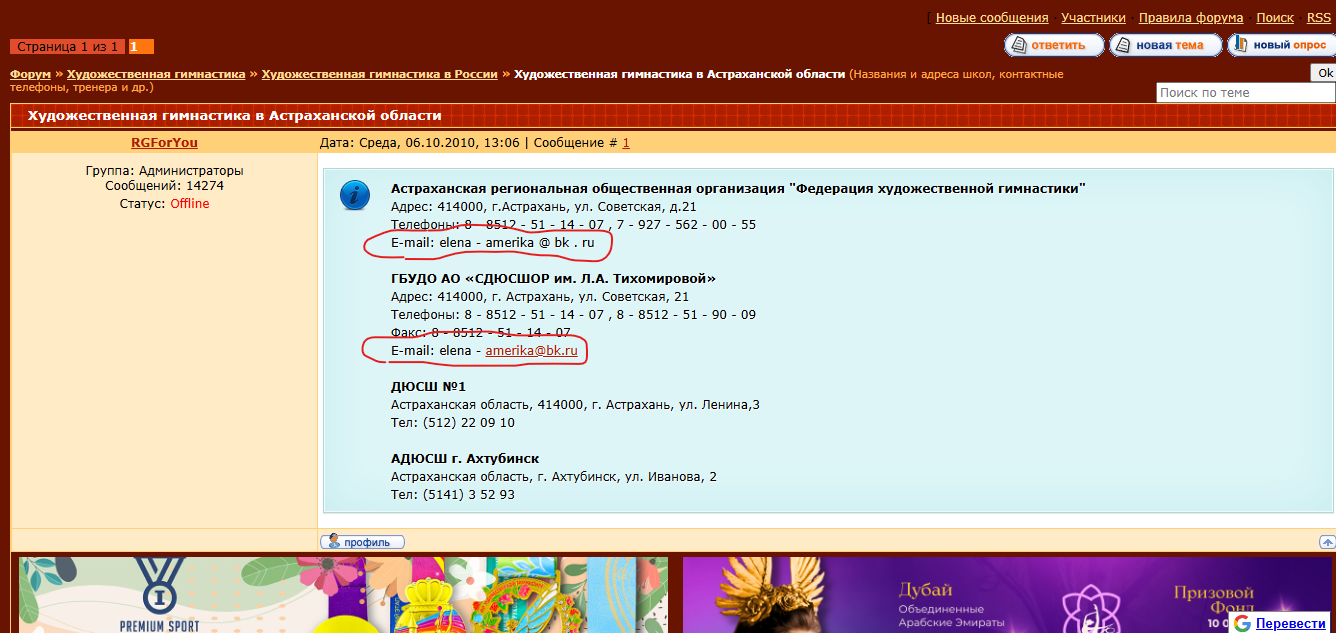Image resolution: width=1336 pixels, height=633 pixels.
Task: Open 'Новые сообщения' in the top menu
Action: coord(991,18)
